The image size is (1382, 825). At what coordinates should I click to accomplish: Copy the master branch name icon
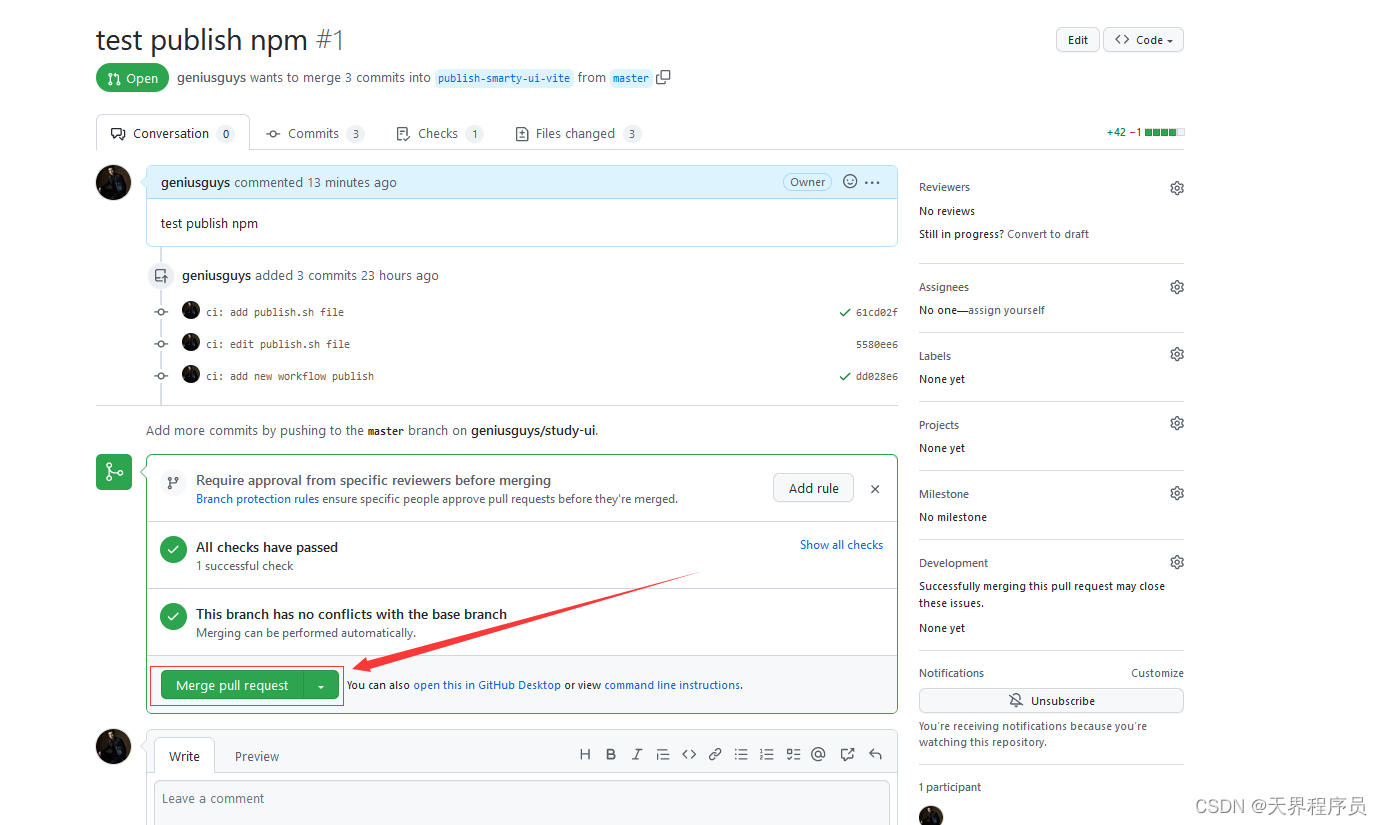[x=663, y=77]
